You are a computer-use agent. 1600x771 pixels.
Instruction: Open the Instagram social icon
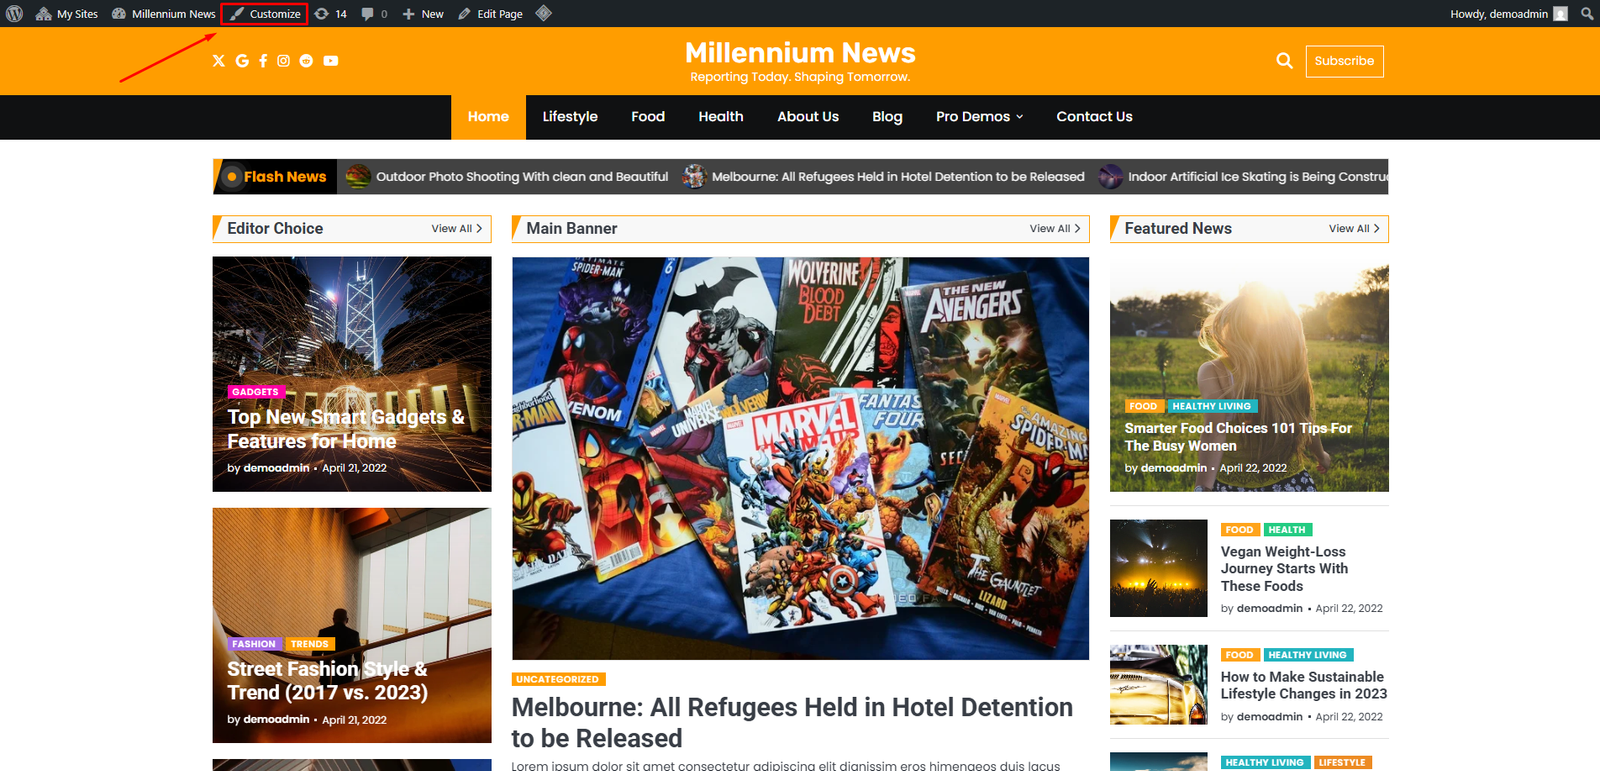click(284, 61)
